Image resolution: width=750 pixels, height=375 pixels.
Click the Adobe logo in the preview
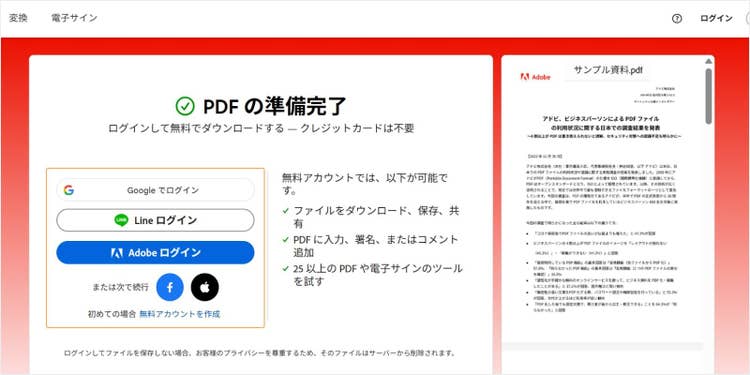535,77
